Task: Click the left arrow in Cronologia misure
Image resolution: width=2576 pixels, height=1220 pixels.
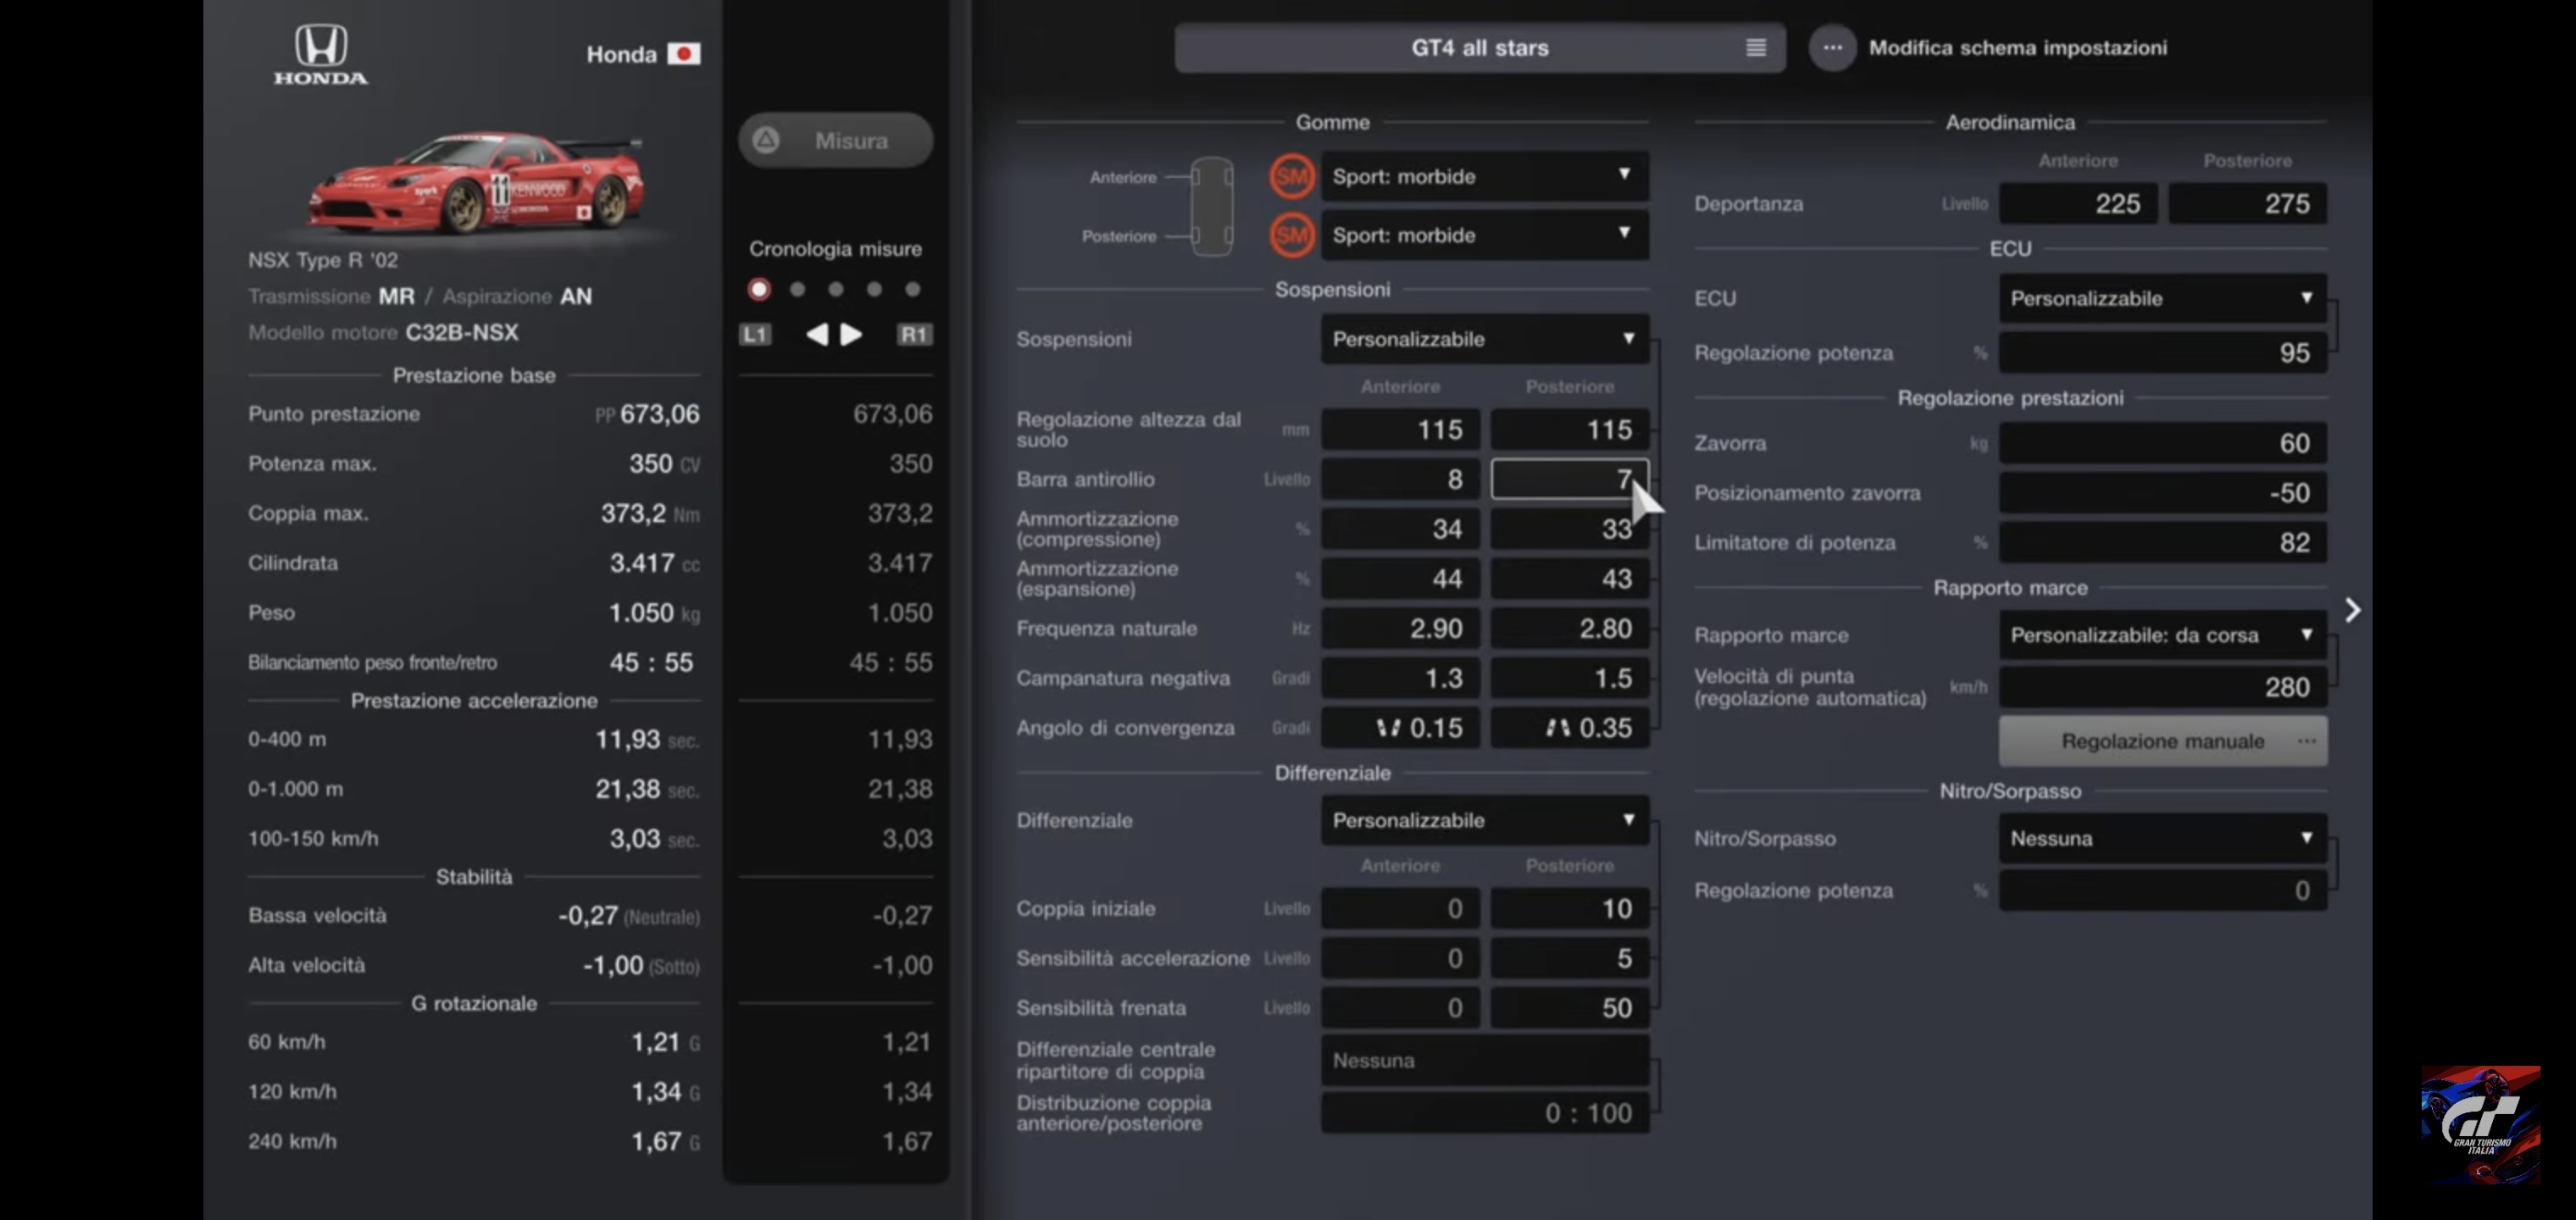Action: (x=817, y=334)
